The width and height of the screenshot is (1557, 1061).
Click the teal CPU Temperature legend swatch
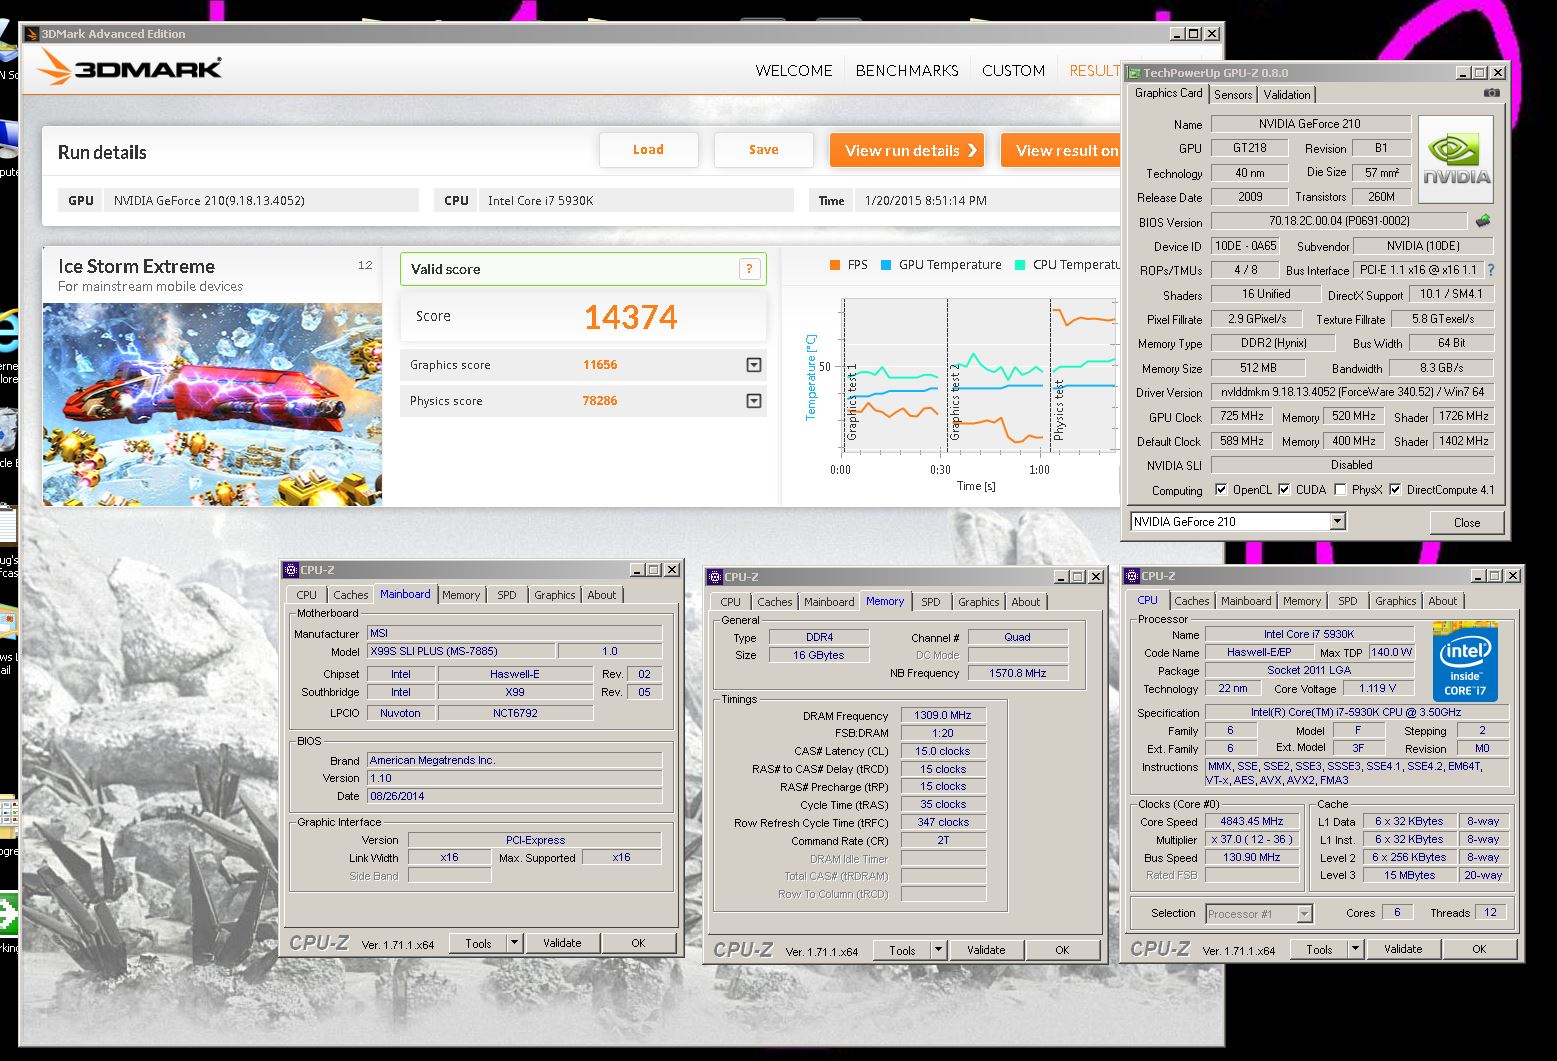(1019, 265)
